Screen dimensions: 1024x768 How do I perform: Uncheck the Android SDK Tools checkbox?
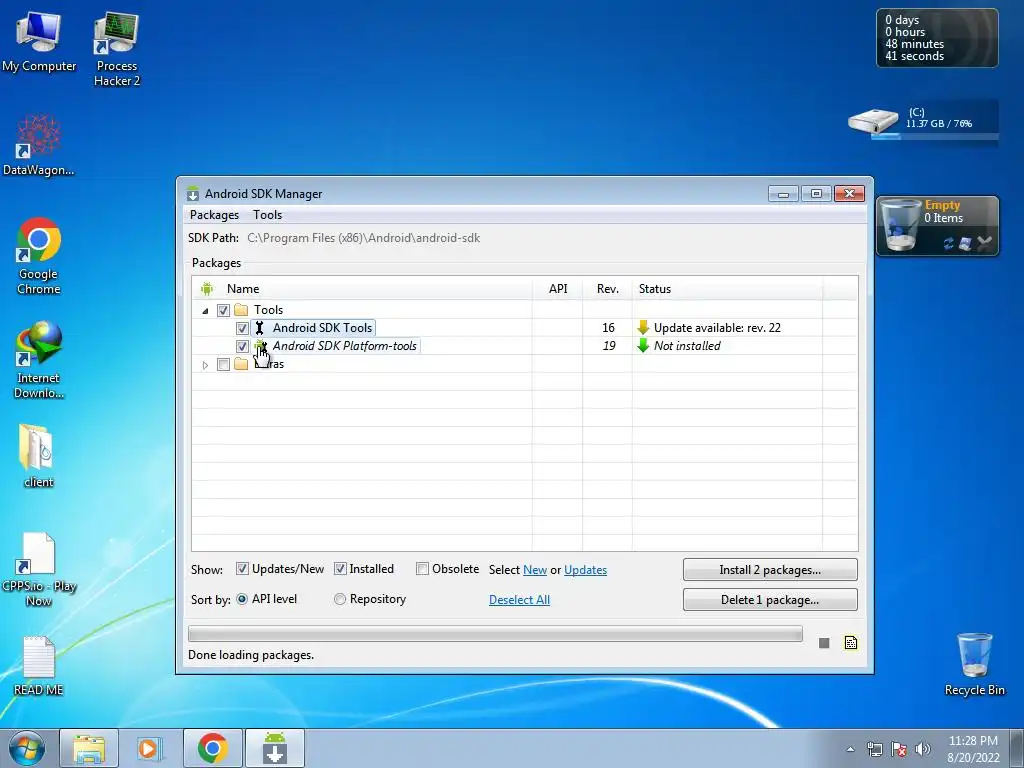[x=242, y=328]
